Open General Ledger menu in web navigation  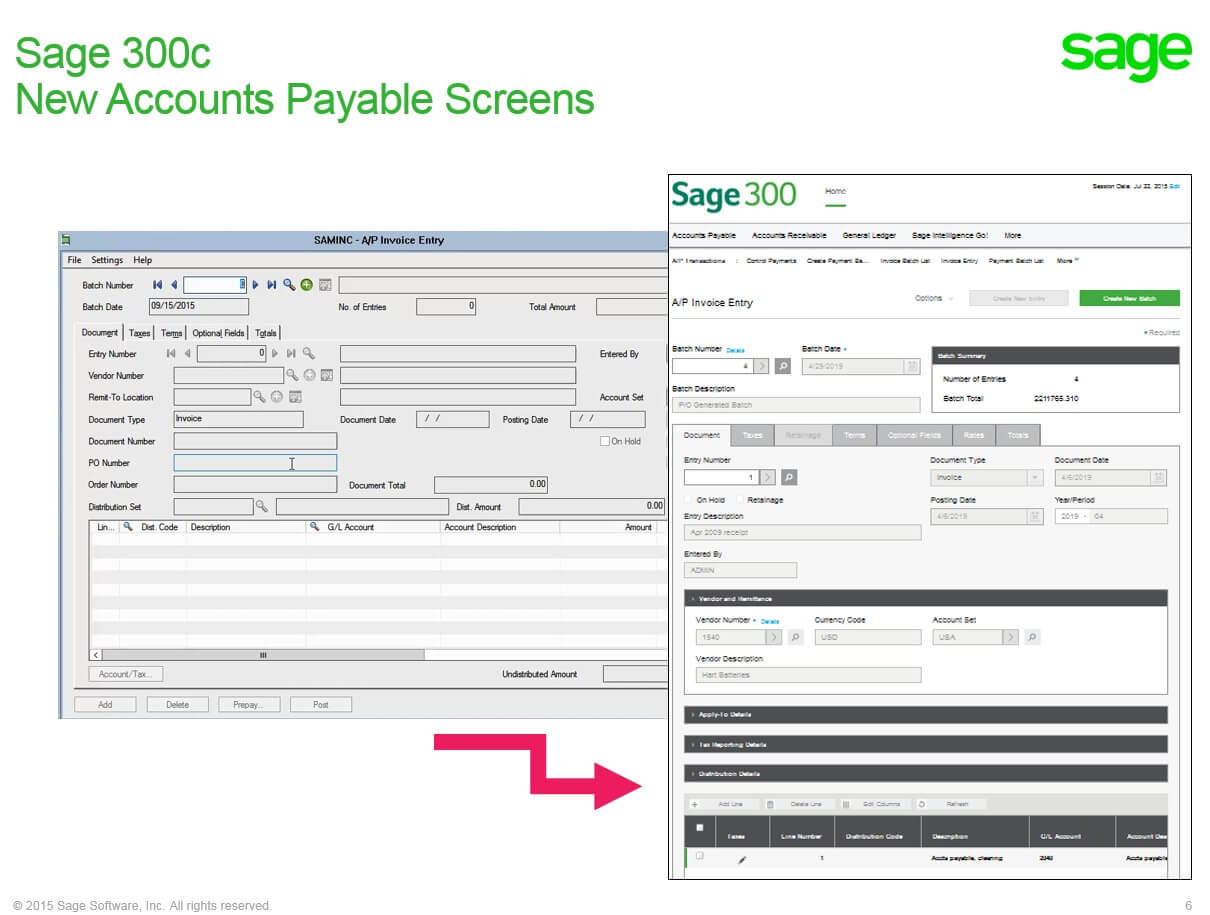pos(869,235)
